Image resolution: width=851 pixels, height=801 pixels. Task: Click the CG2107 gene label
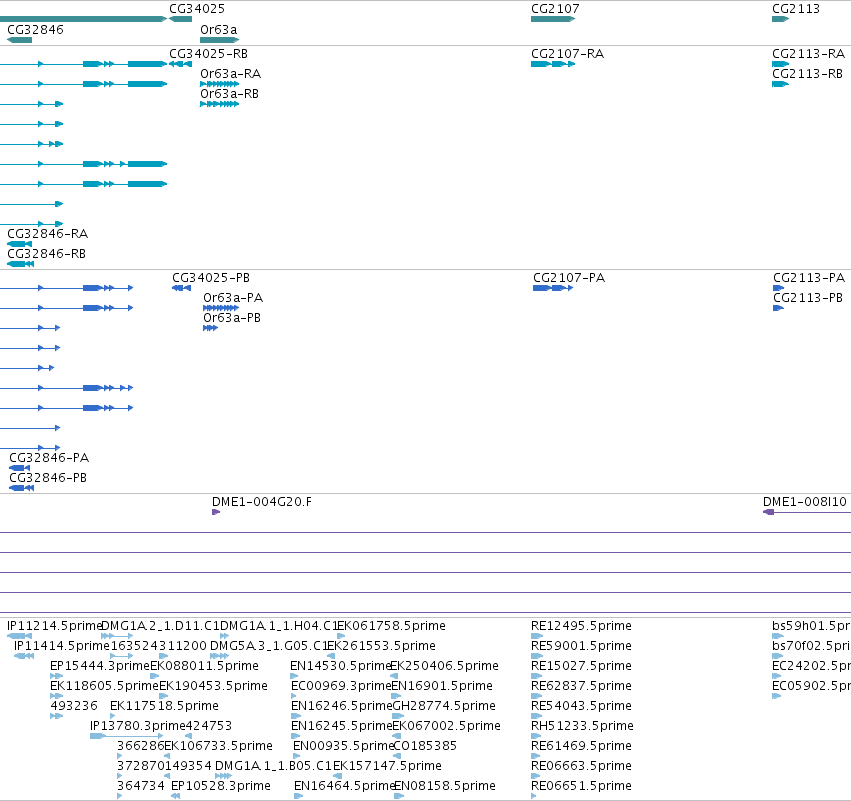(555, 9)
